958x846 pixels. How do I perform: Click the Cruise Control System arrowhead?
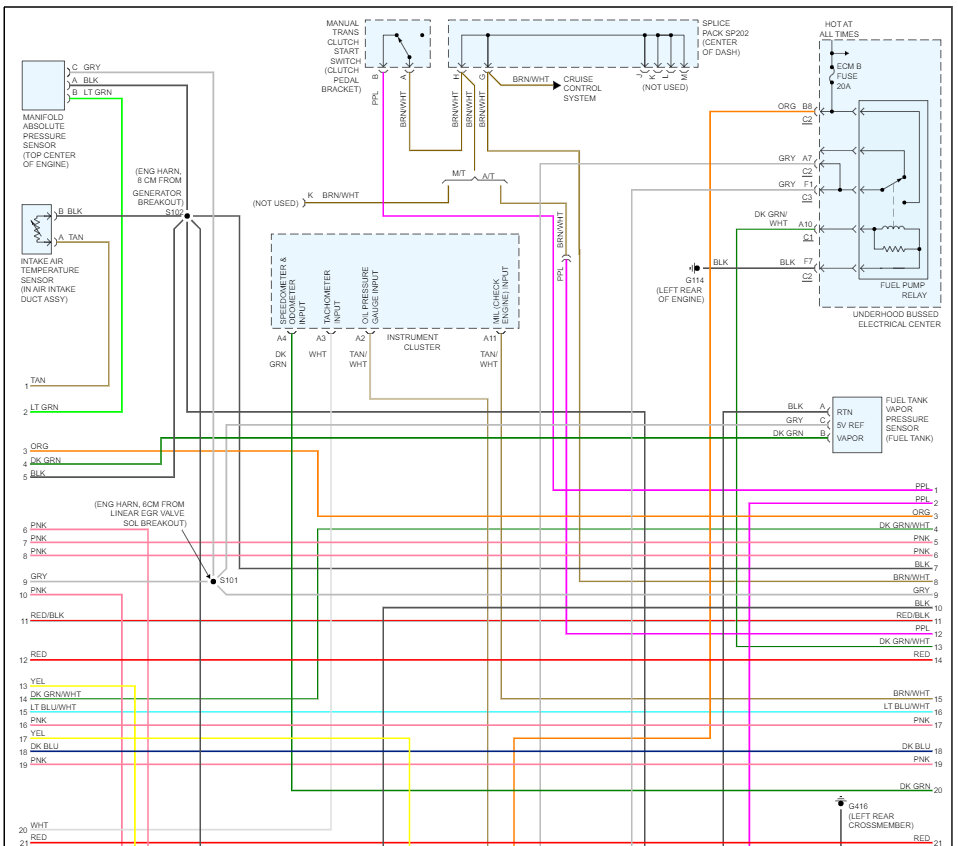[x=556, y=85]
